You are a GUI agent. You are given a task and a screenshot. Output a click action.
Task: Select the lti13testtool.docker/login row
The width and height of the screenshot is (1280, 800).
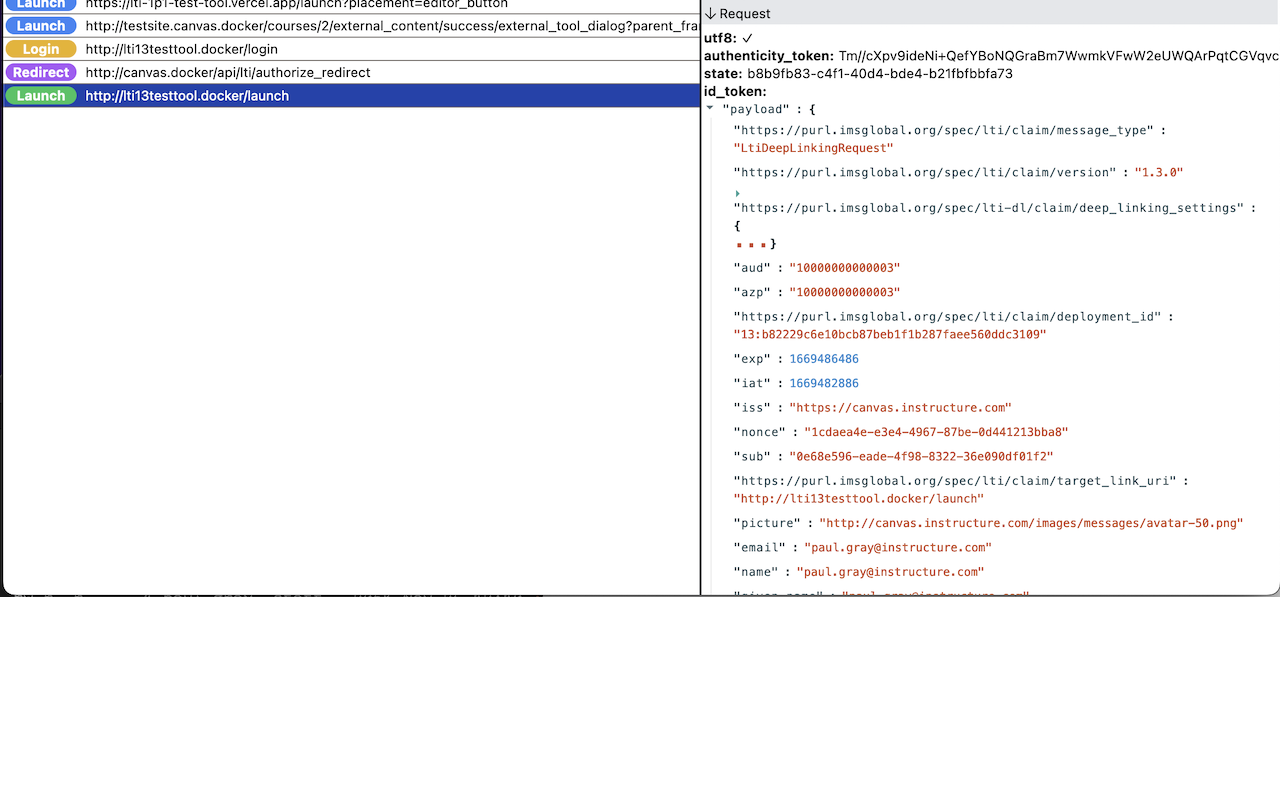click(351, 49)
